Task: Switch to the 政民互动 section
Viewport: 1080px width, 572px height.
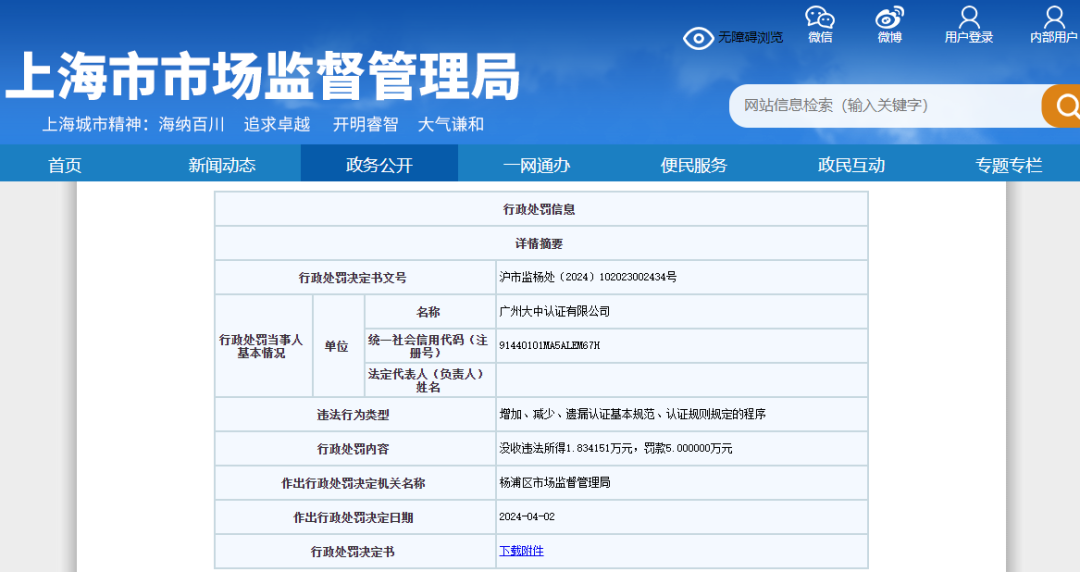Action: [x=851, y=165]
